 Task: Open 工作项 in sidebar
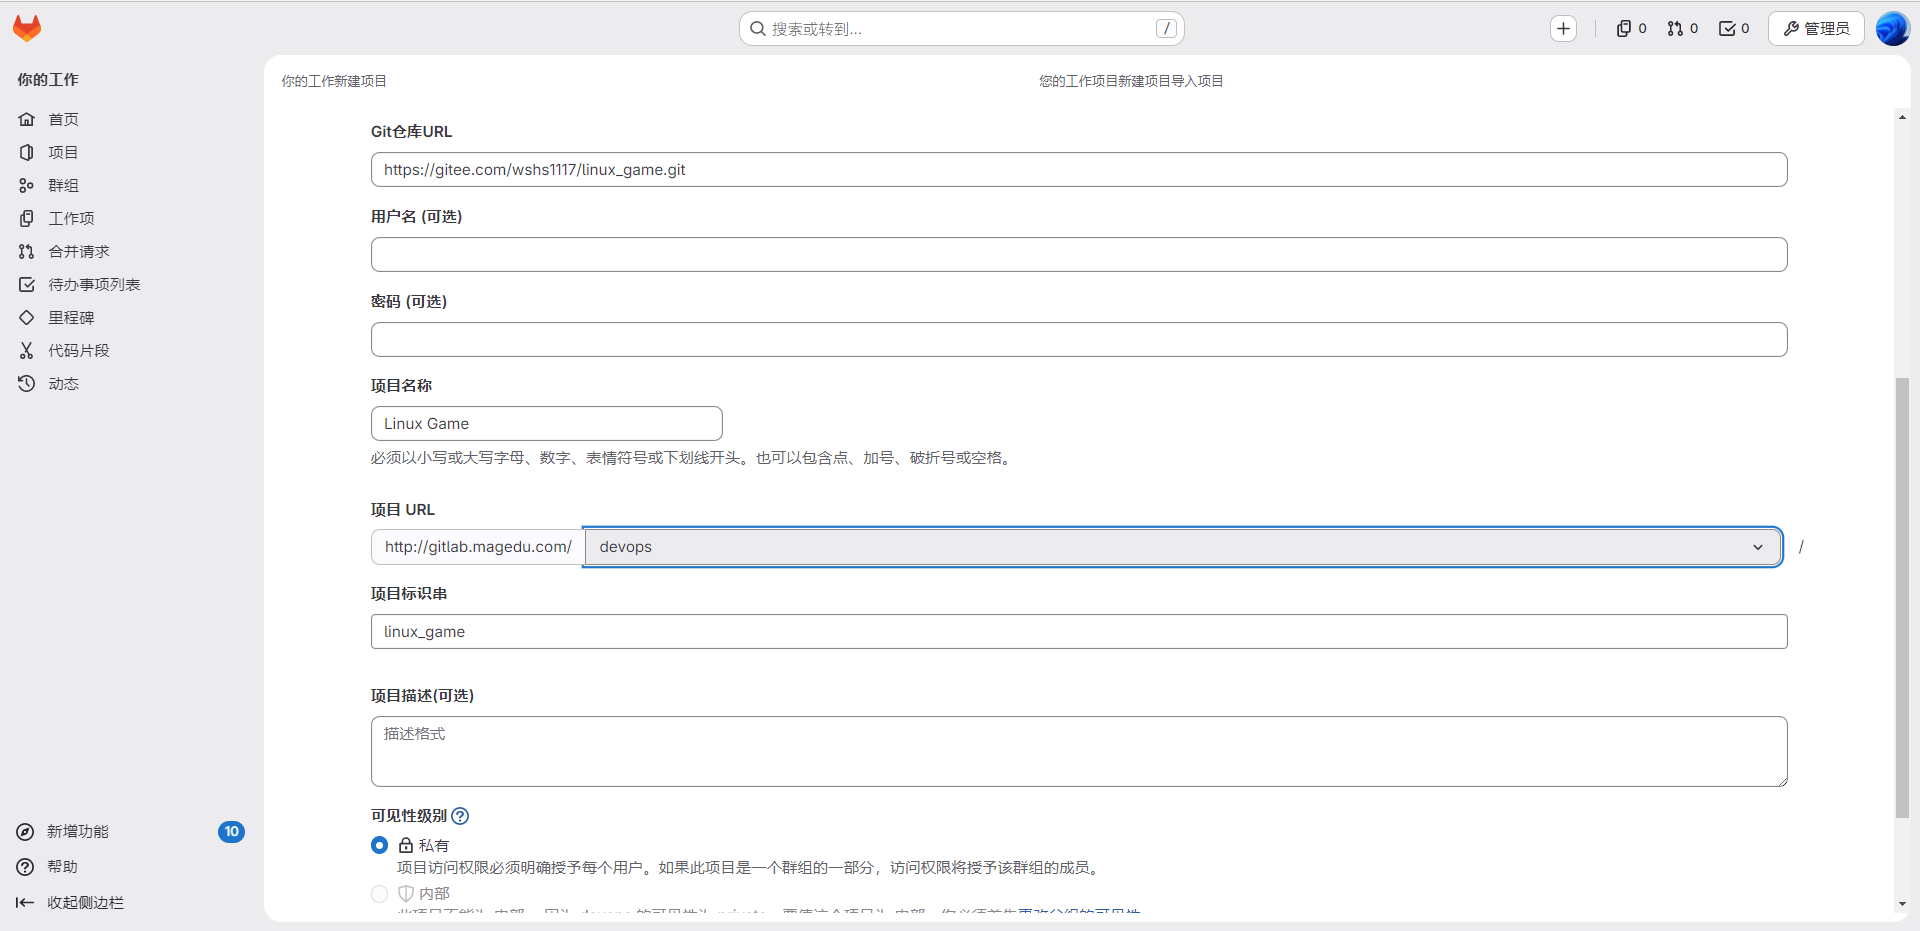coord(132,218)
